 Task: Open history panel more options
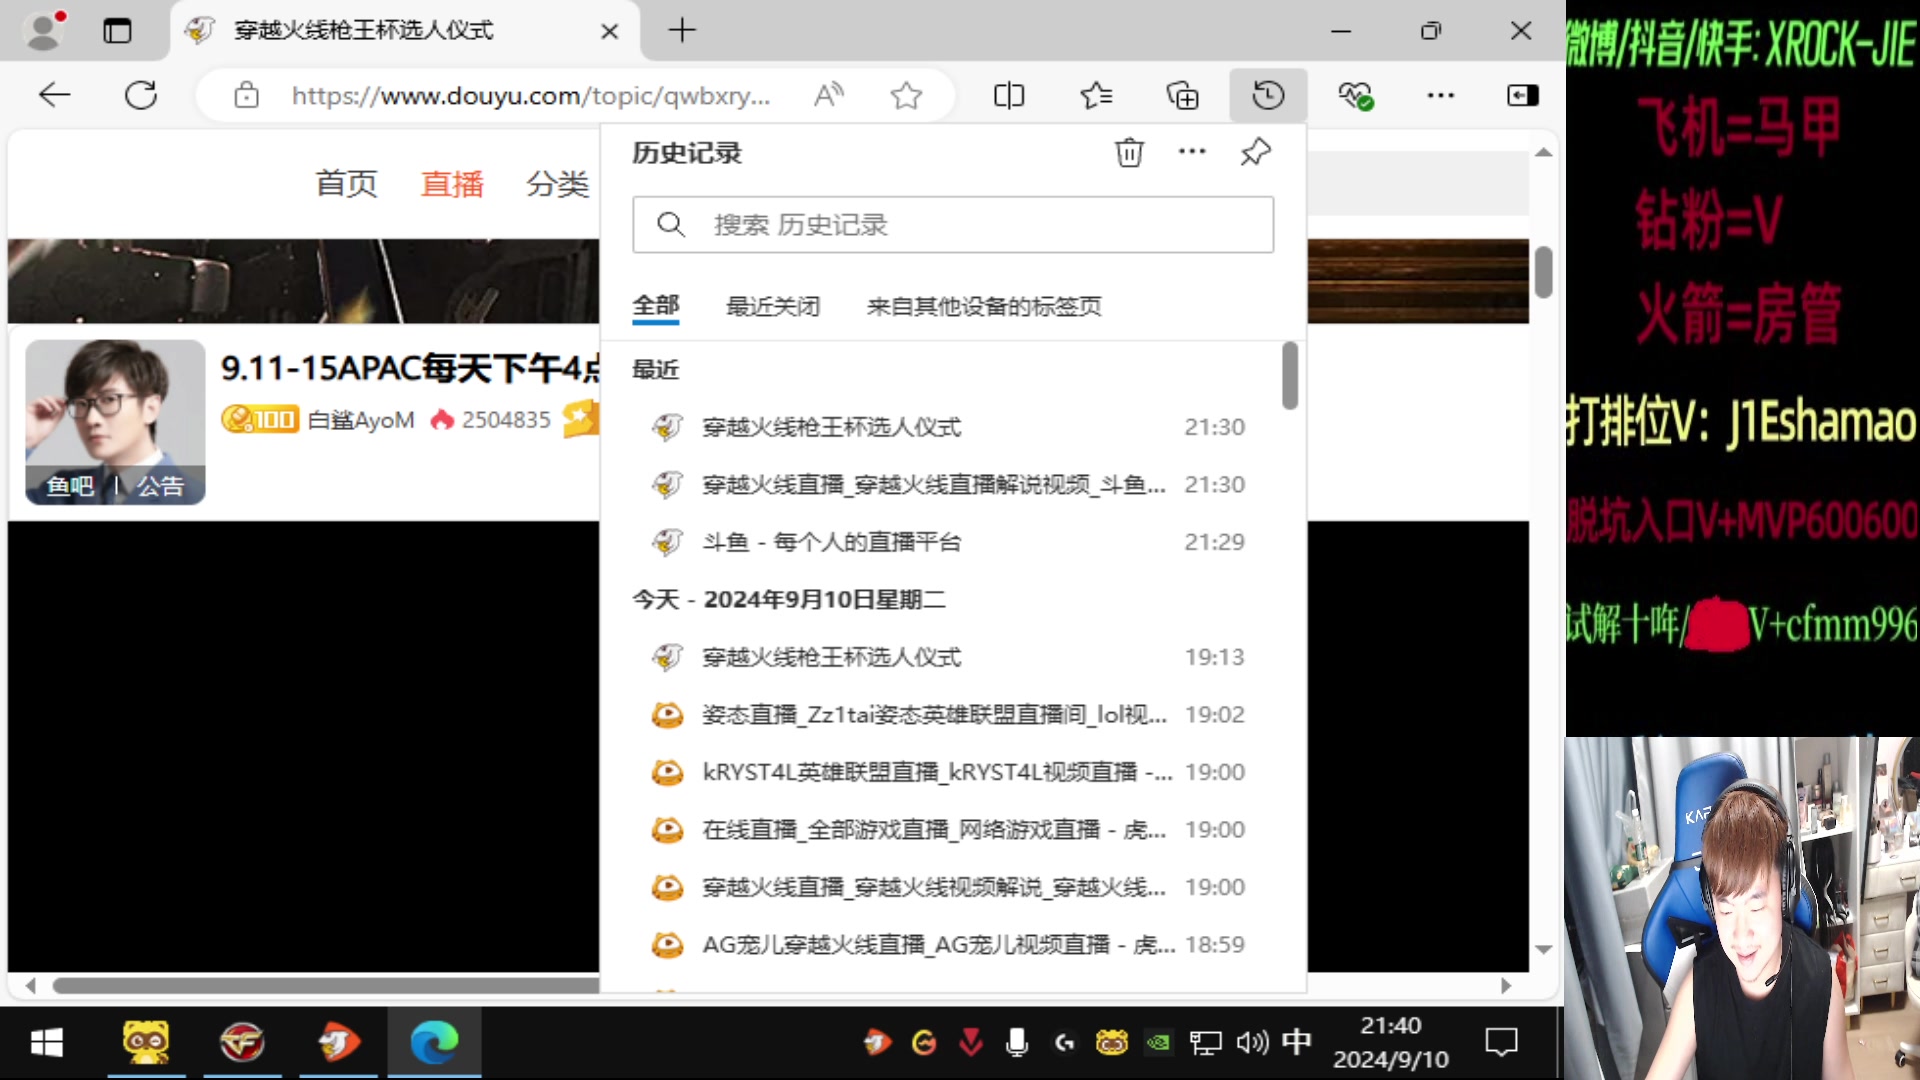coord(1192,151)
